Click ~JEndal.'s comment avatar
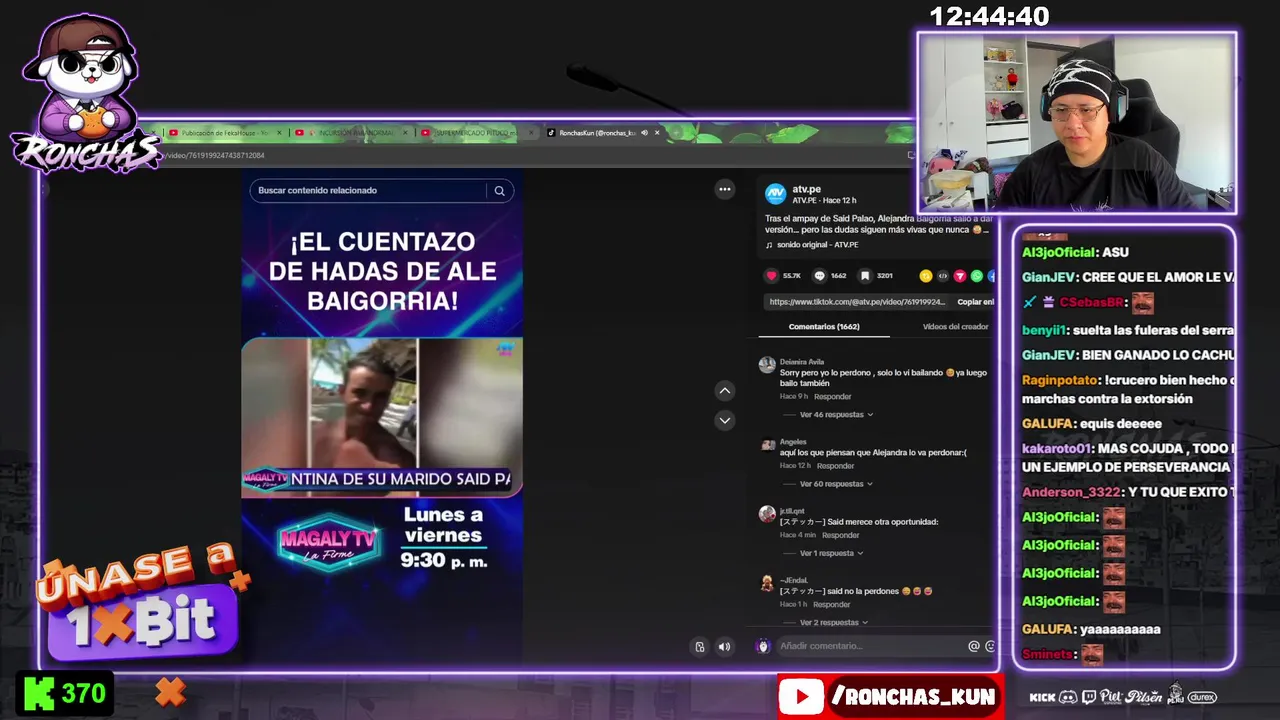This screenshot has height=720, width=1280. pos(767,584)
